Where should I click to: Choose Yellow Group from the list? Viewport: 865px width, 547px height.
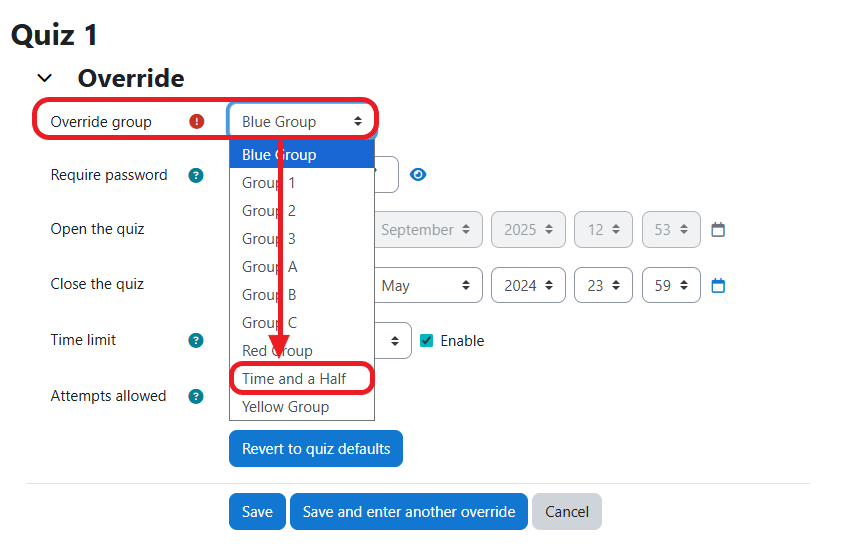pyautogui.click(x=285, y=407)
